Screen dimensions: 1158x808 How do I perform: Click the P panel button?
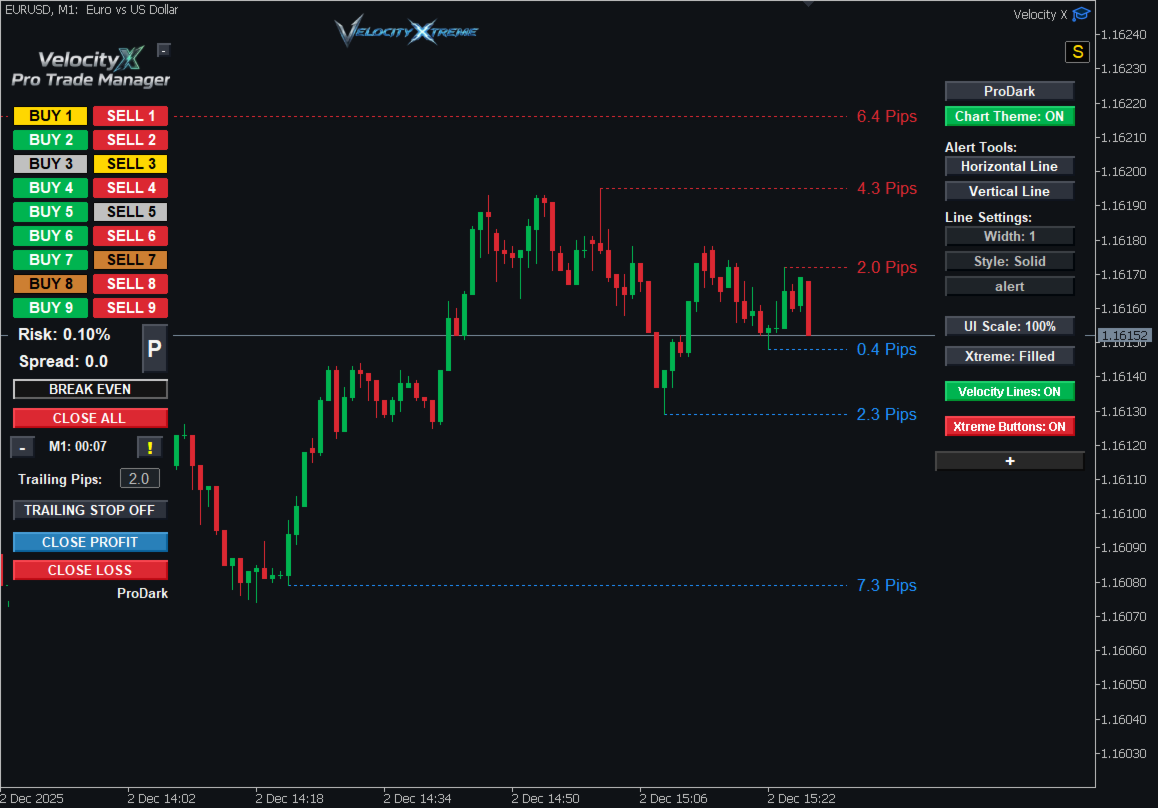pos(154,349)
